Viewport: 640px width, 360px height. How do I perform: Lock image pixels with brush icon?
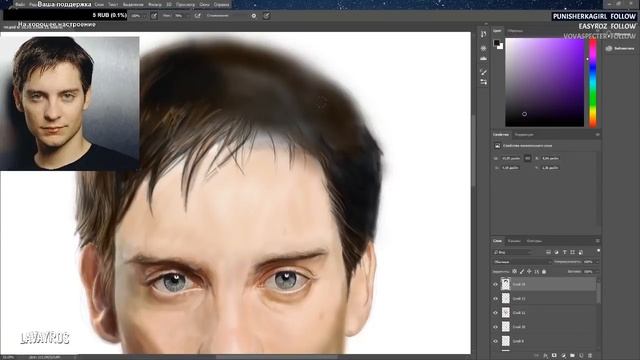point(522,271)
